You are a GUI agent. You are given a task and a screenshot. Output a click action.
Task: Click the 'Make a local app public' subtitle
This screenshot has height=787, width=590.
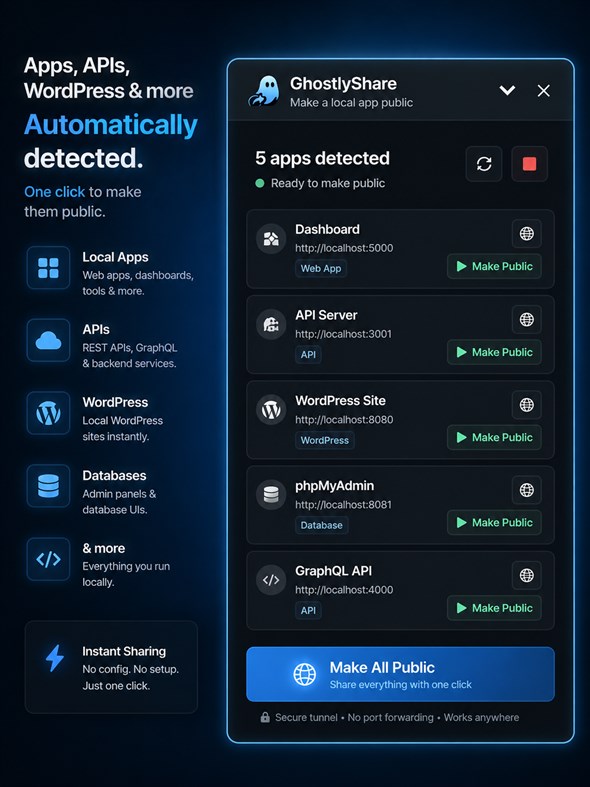(x=351, y=102)
